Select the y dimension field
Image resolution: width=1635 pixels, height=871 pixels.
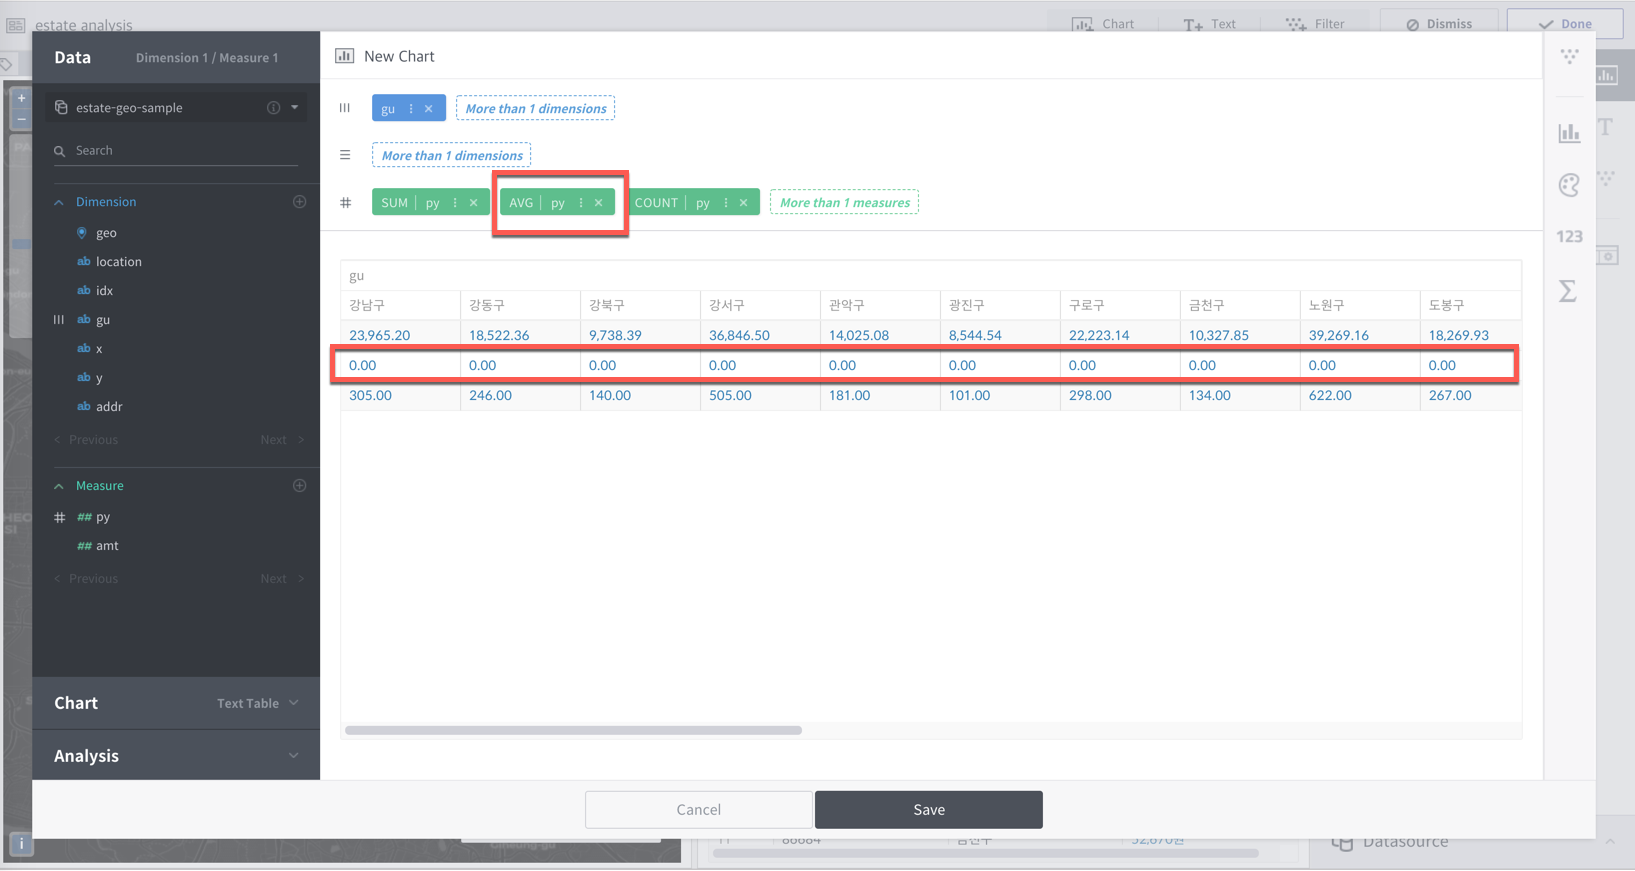[99, 377]
